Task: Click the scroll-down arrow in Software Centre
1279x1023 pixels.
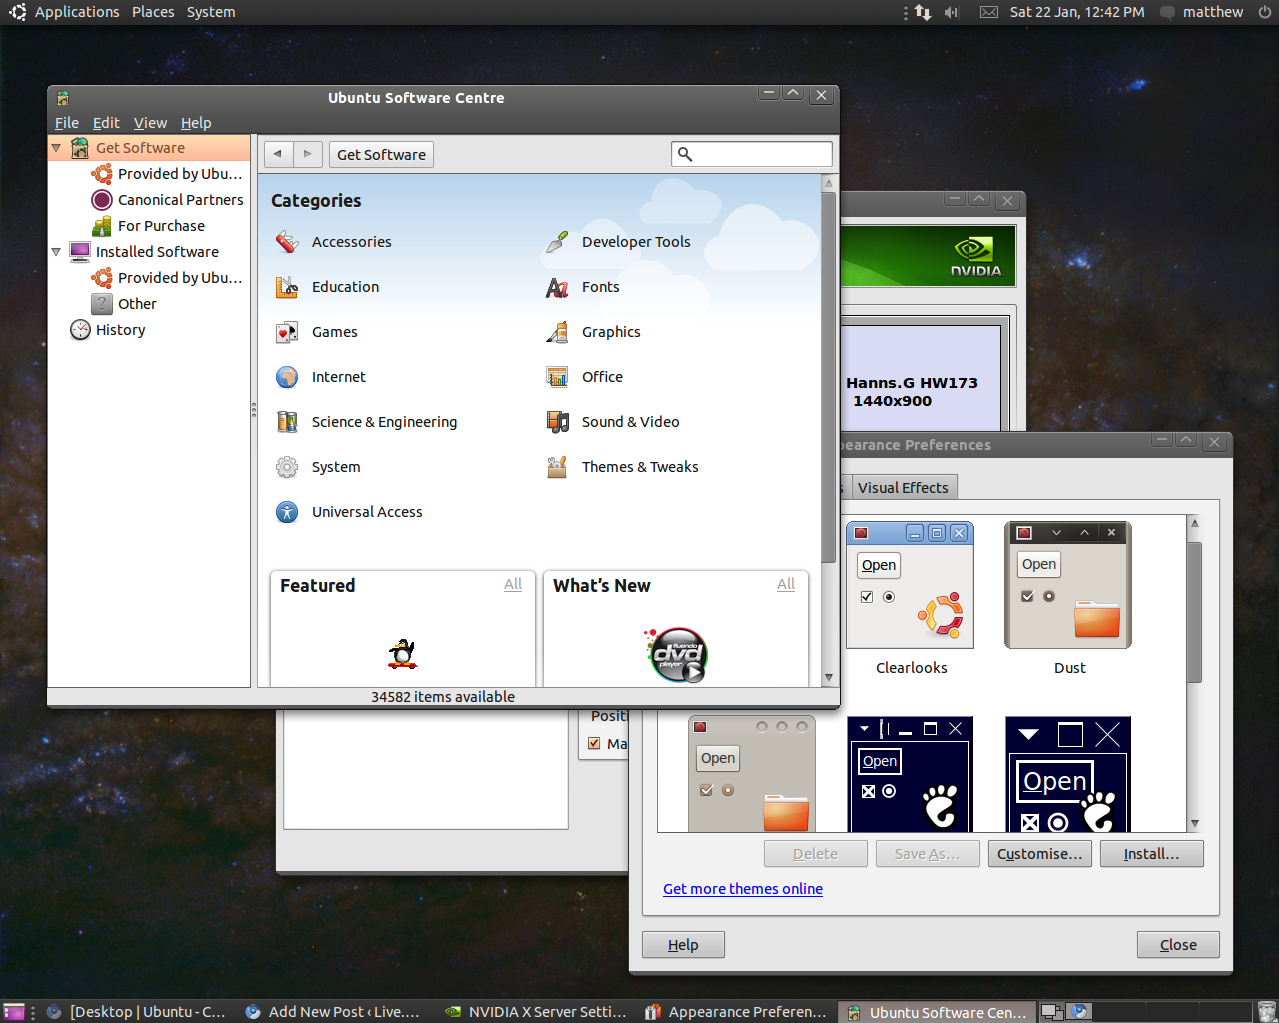Action: click(x=828, y=677)
